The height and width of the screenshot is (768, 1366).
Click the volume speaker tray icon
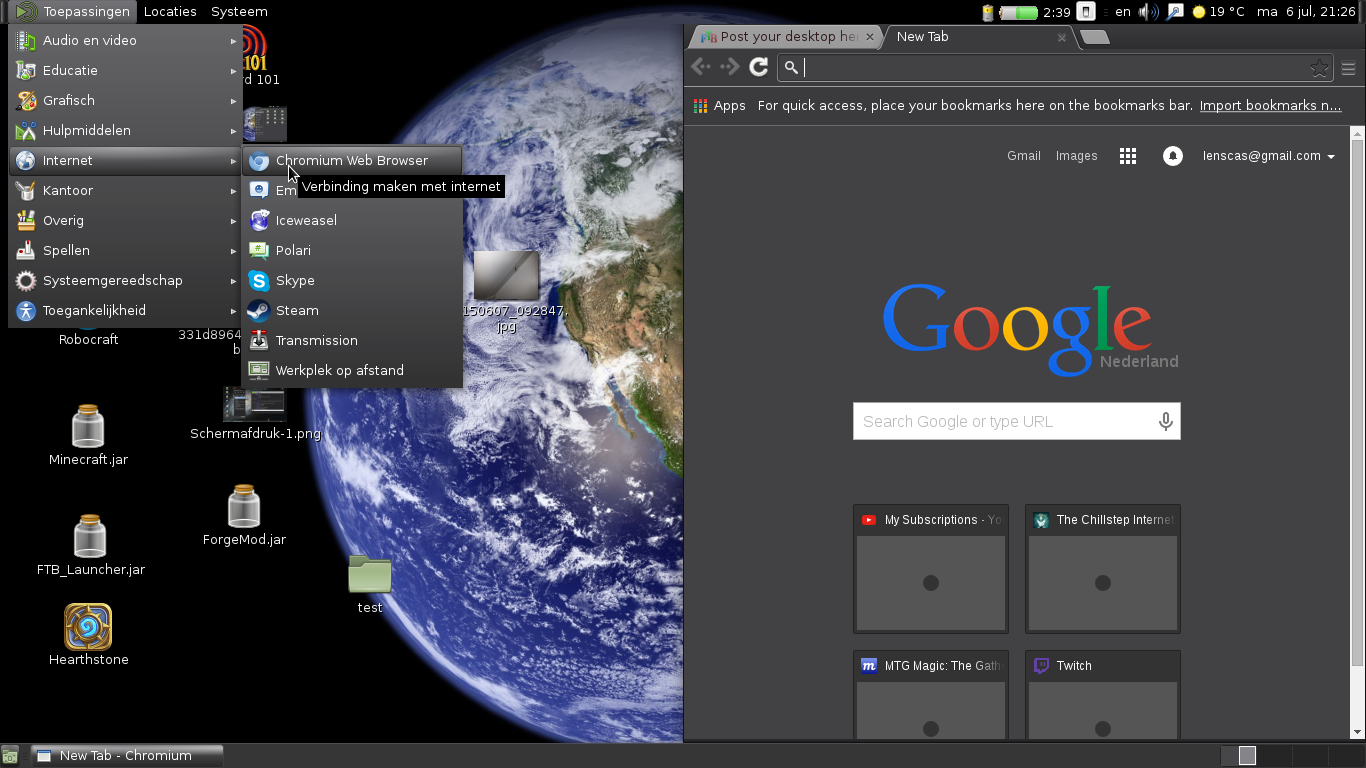(x=1148, y=12)
